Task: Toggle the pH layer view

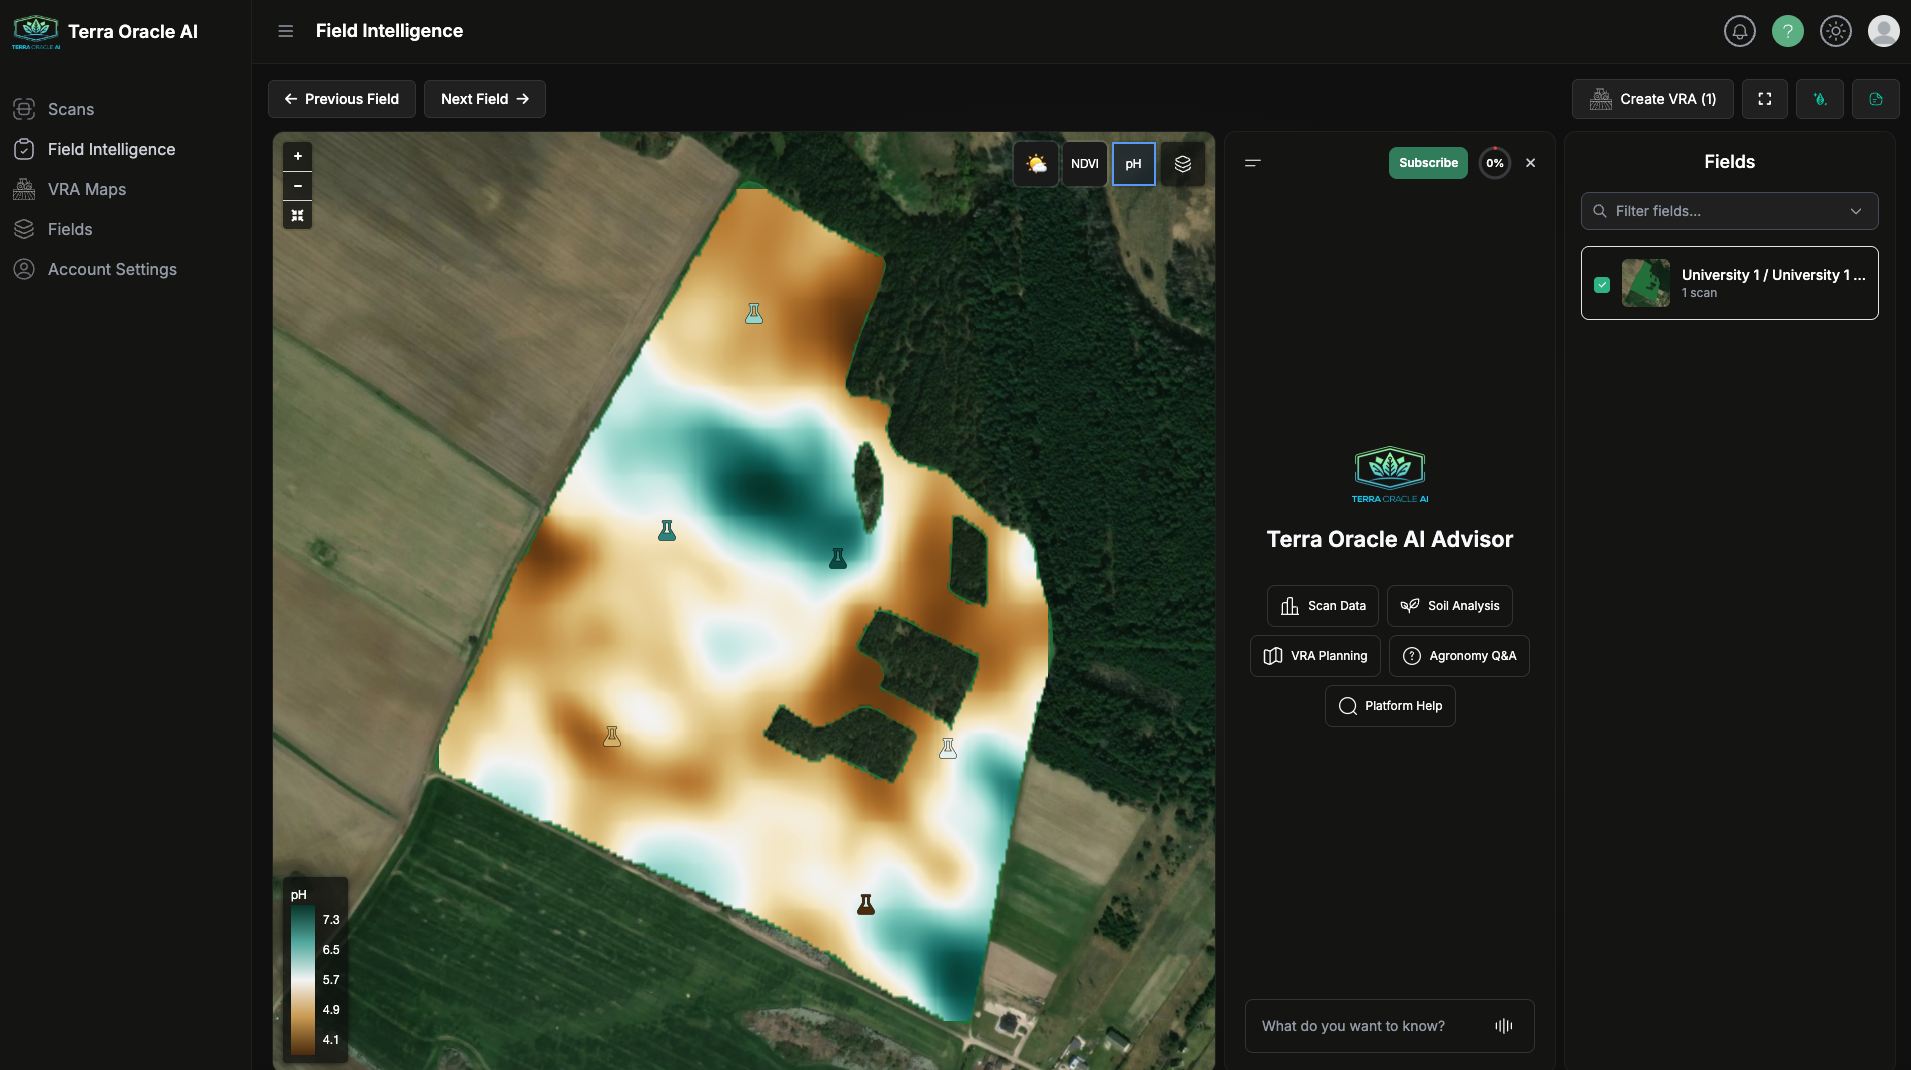Action: coord(1135,163)
